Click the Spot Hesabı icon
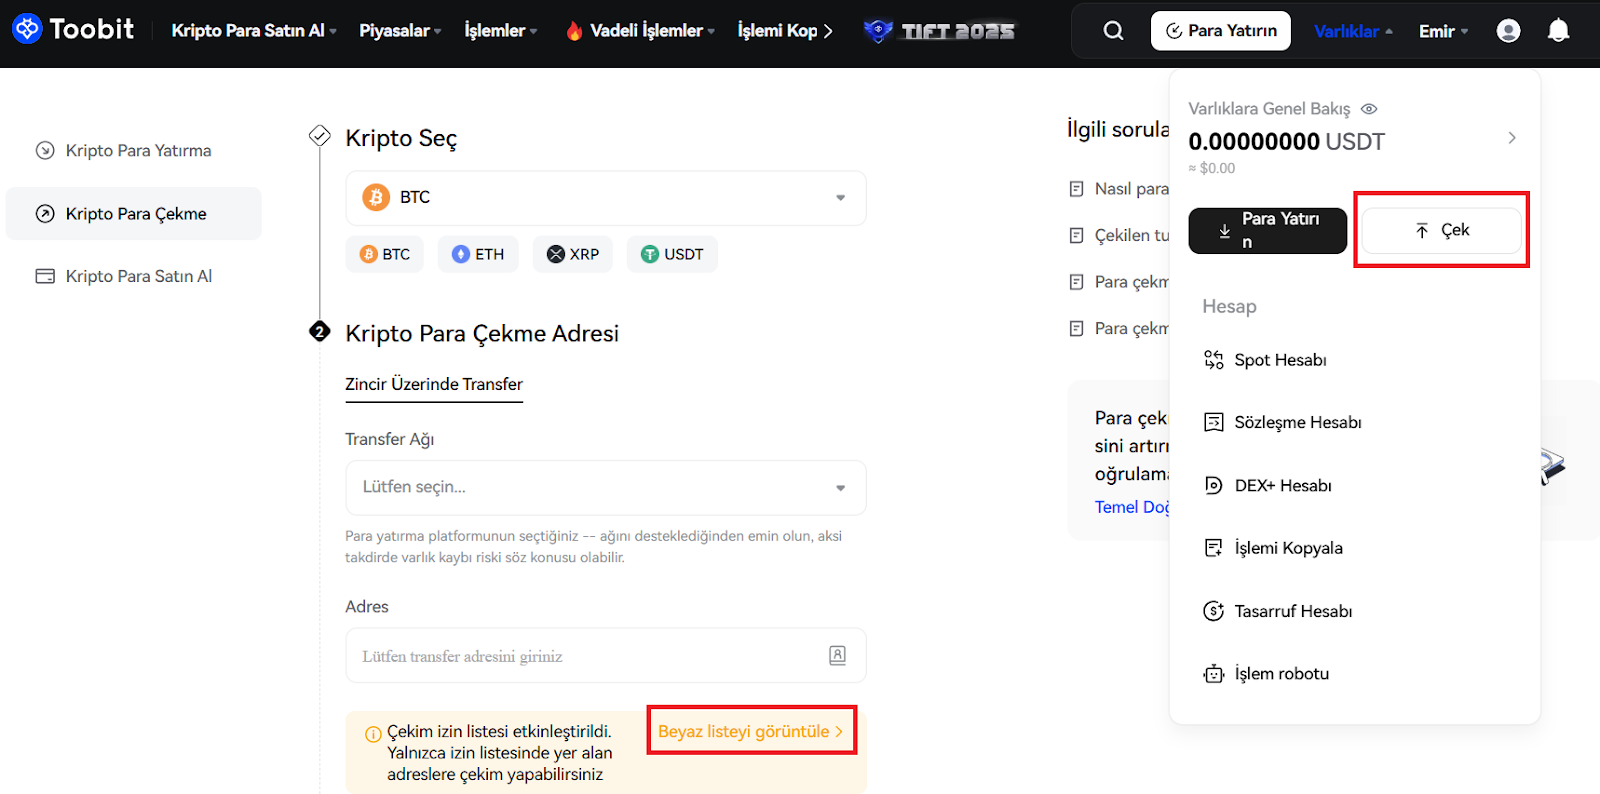1600x794 pixels. point(1213,360)
